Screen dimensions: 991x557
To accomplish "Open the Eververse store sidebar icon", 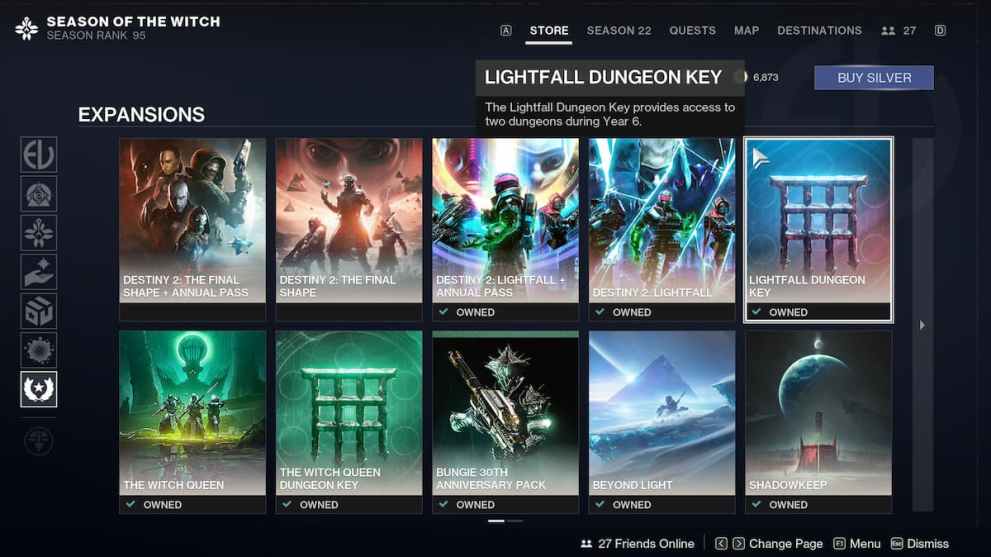I will [39, 155].
